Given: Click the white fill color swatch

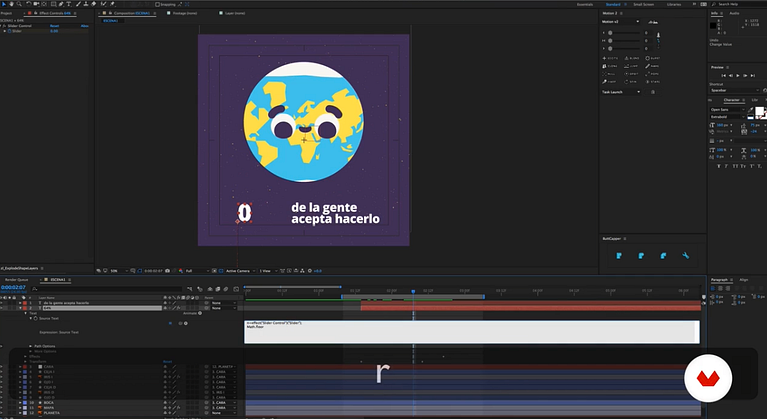Looking at the screenshot, I should click(759, 111).
